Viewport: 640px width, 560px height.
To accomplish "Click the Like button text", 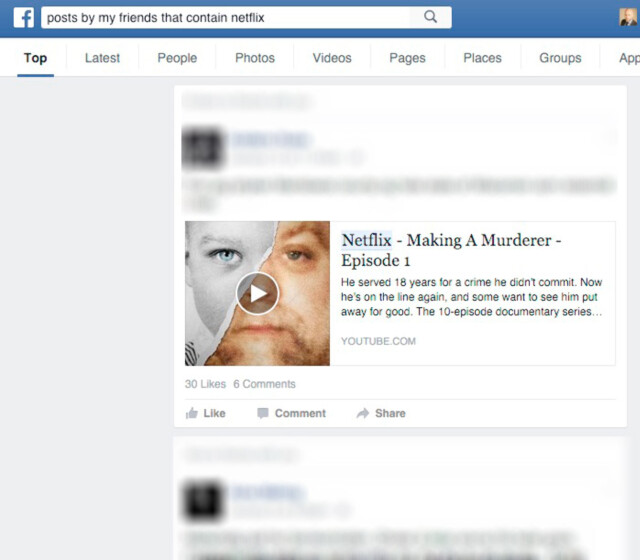I will [x=215, y=413].
